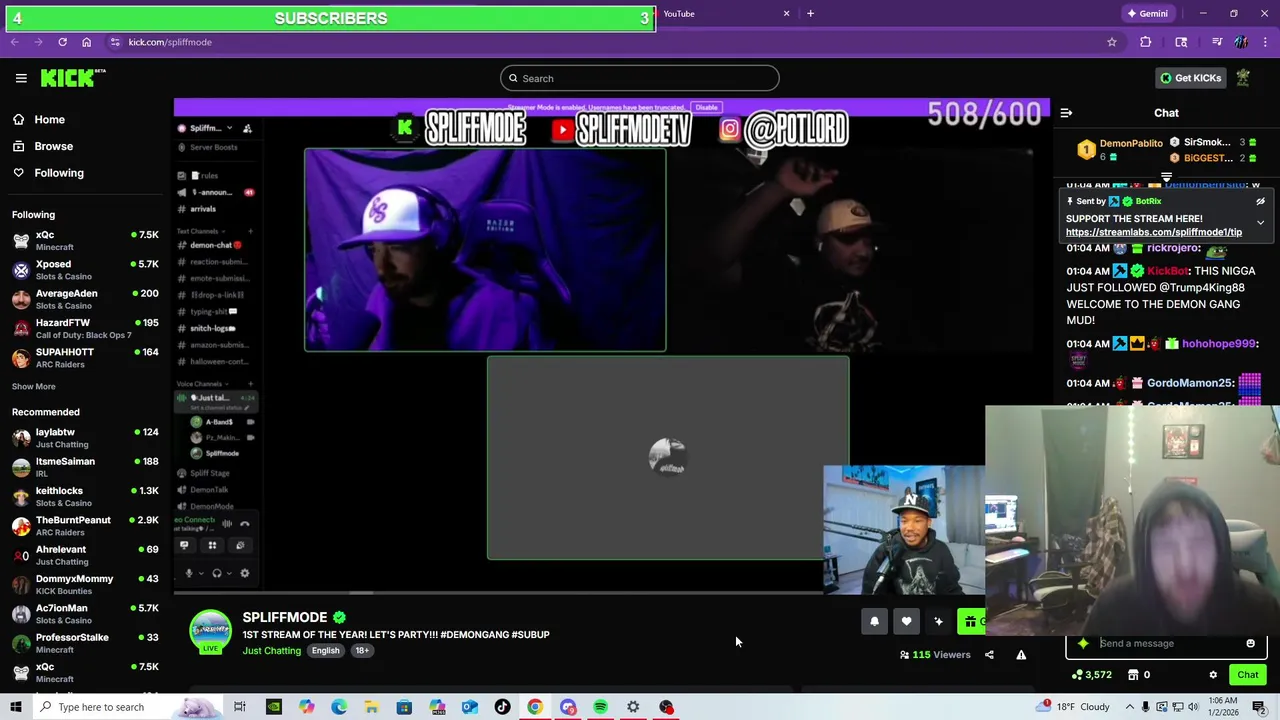Image resolution: width=1280 pixels, height=720 pixels.
Task: Hide the pinned BotRix message
Action: coord(1260,201)
